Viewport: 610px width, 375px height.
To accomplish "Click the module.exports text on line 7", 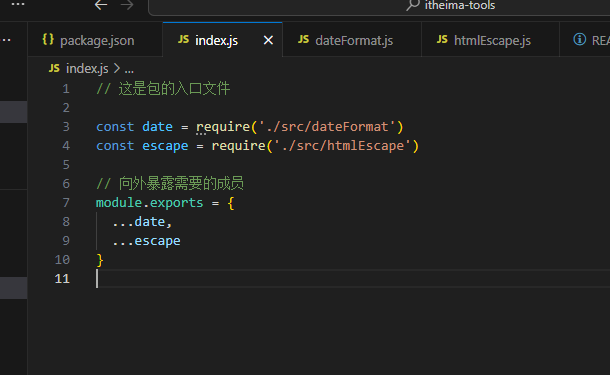I will pos(149,203).
